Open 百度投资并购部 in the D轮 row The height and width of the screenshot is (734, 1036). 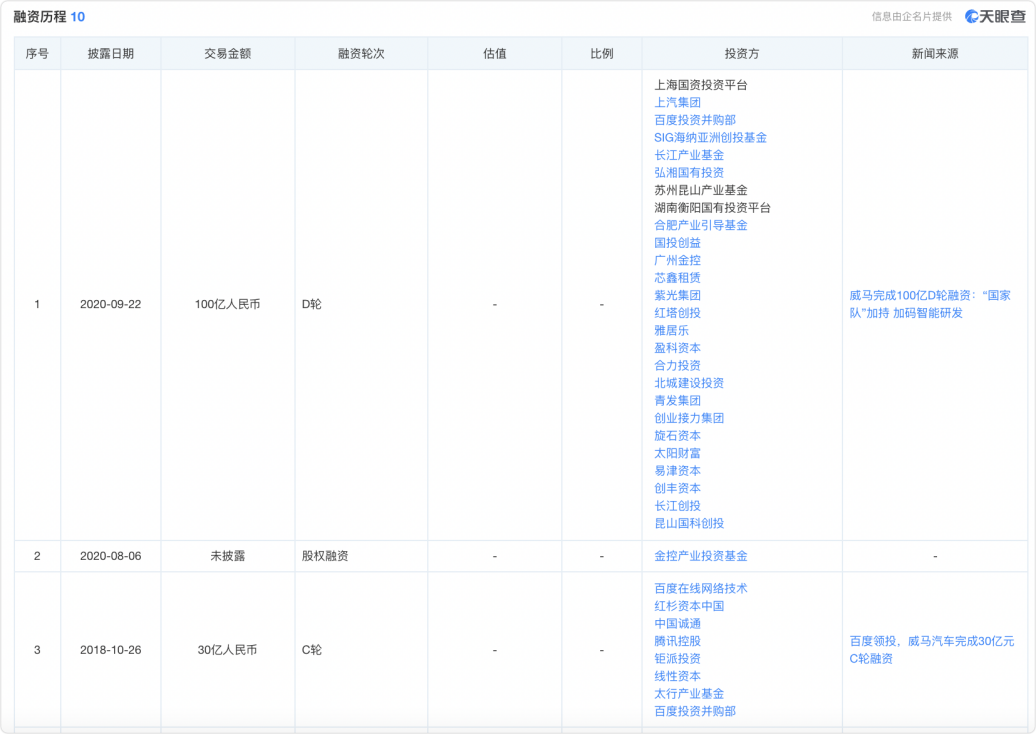(694, 120)
